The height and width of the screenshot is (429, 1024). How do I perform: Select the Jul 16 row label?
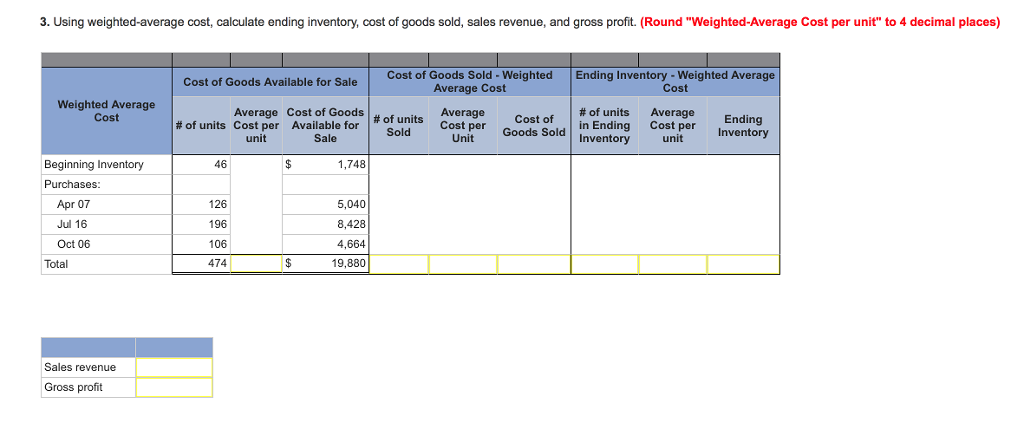tap(72, 224)
